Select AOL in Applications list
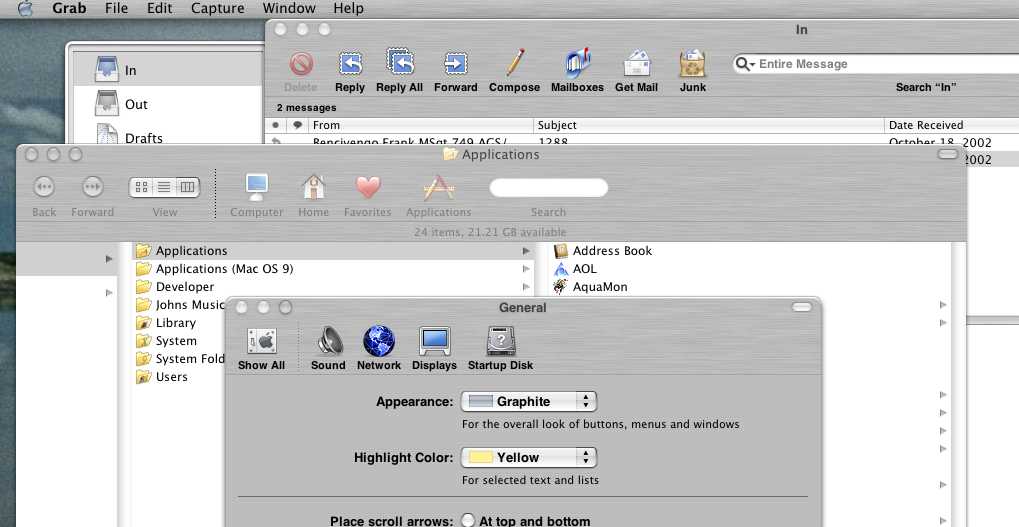Viewport: 1019px width, 527px height. [575, 268]
